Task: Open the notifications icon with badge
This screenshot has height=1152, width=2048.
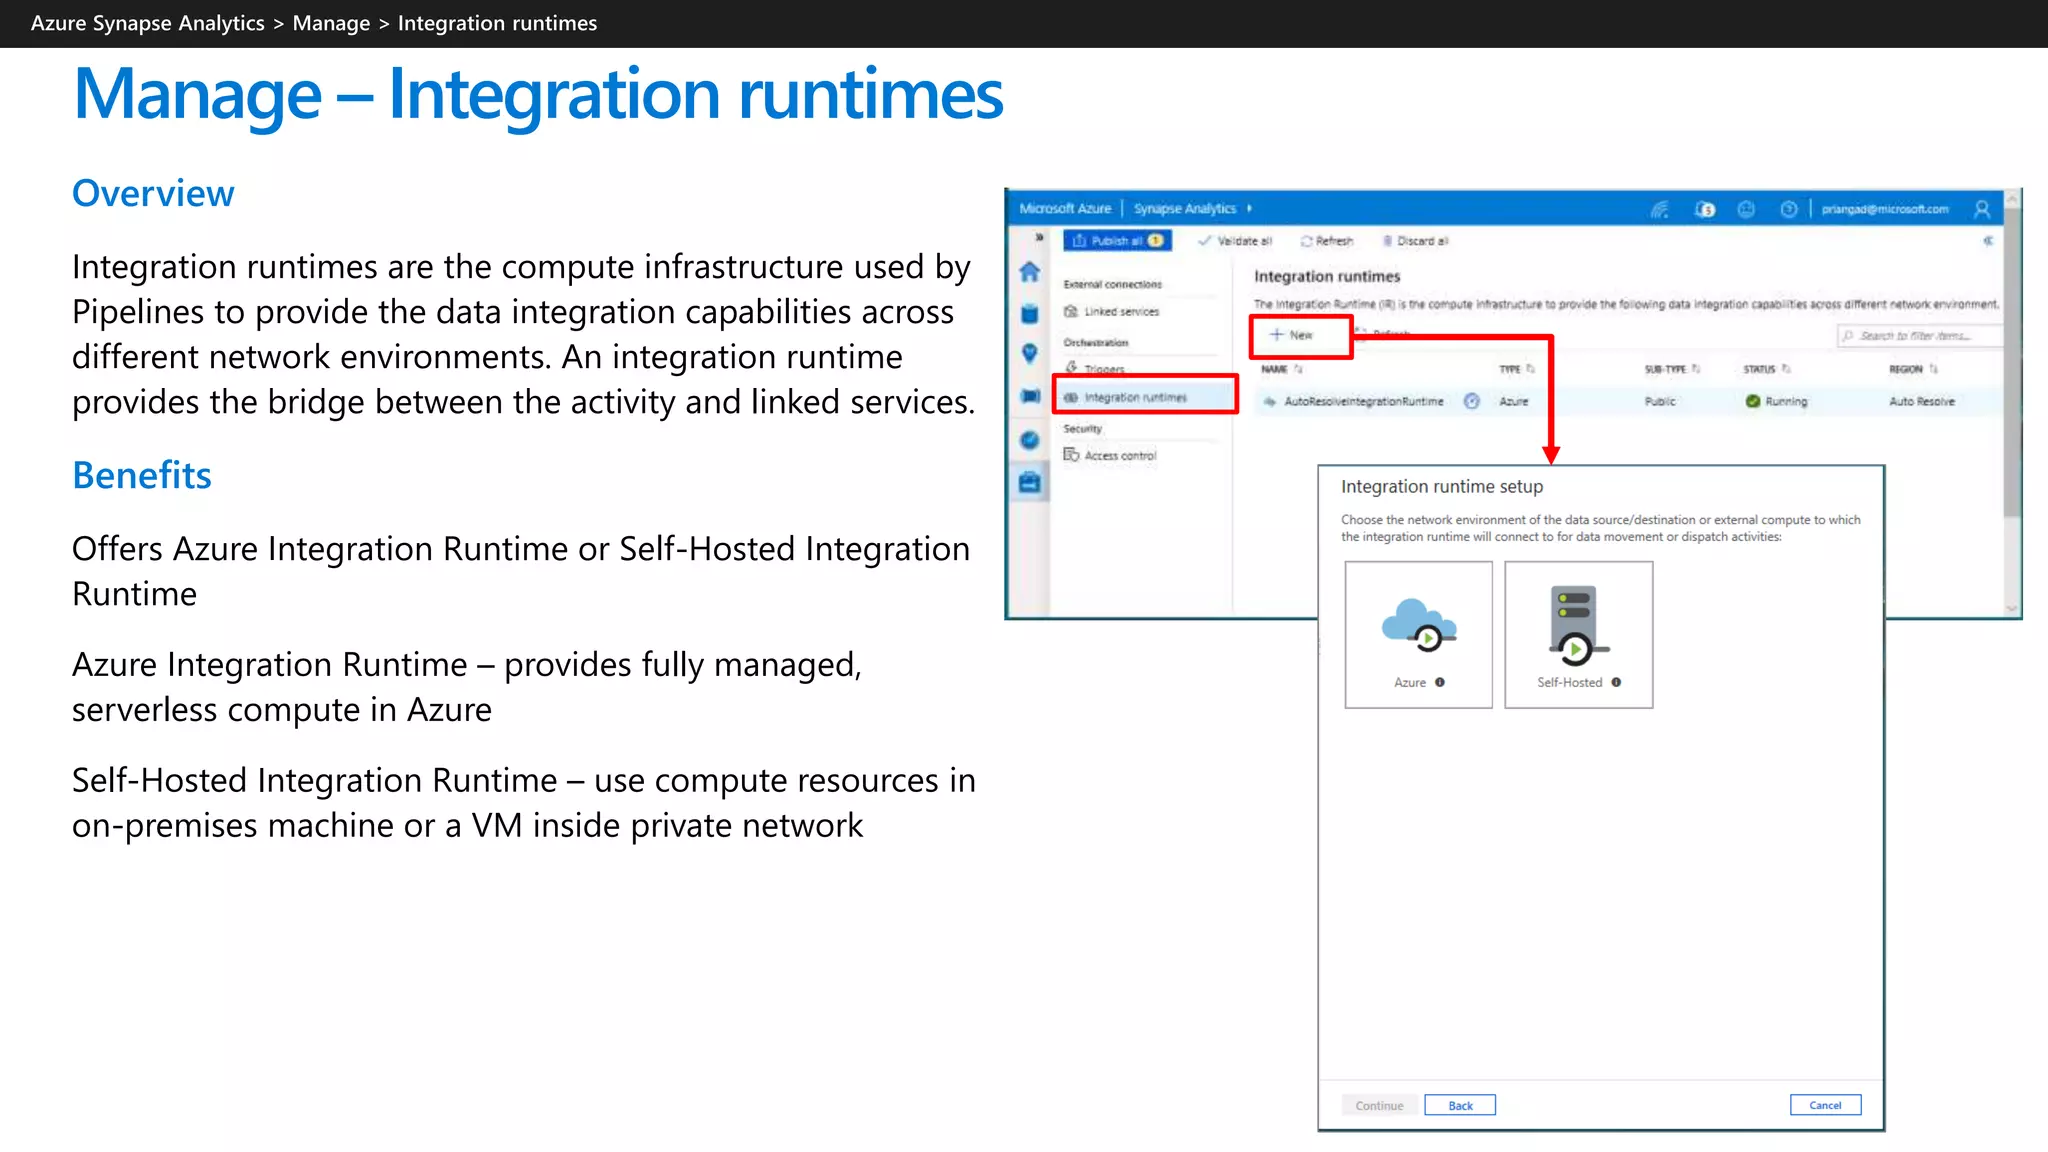Action: click(1705, 209)
